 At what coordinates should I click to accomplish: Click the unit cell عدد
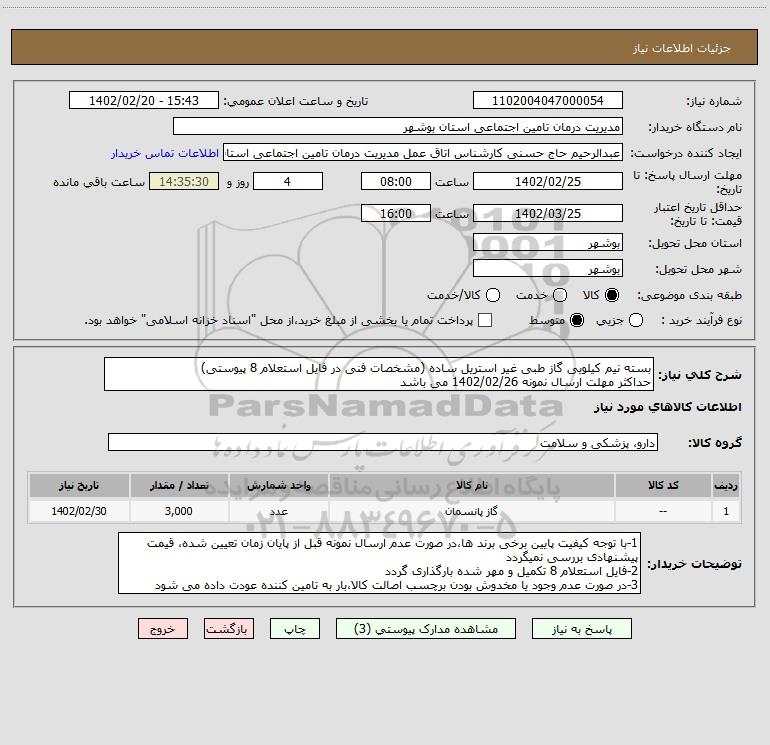[x=278, y=511]
